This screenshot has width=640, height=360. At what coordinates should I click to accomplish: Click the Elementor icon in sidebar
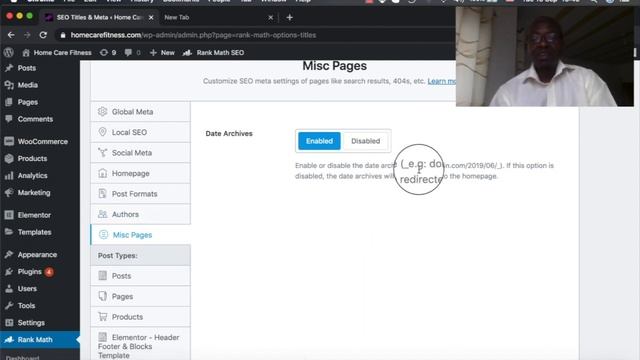click(x=9, y=215)
